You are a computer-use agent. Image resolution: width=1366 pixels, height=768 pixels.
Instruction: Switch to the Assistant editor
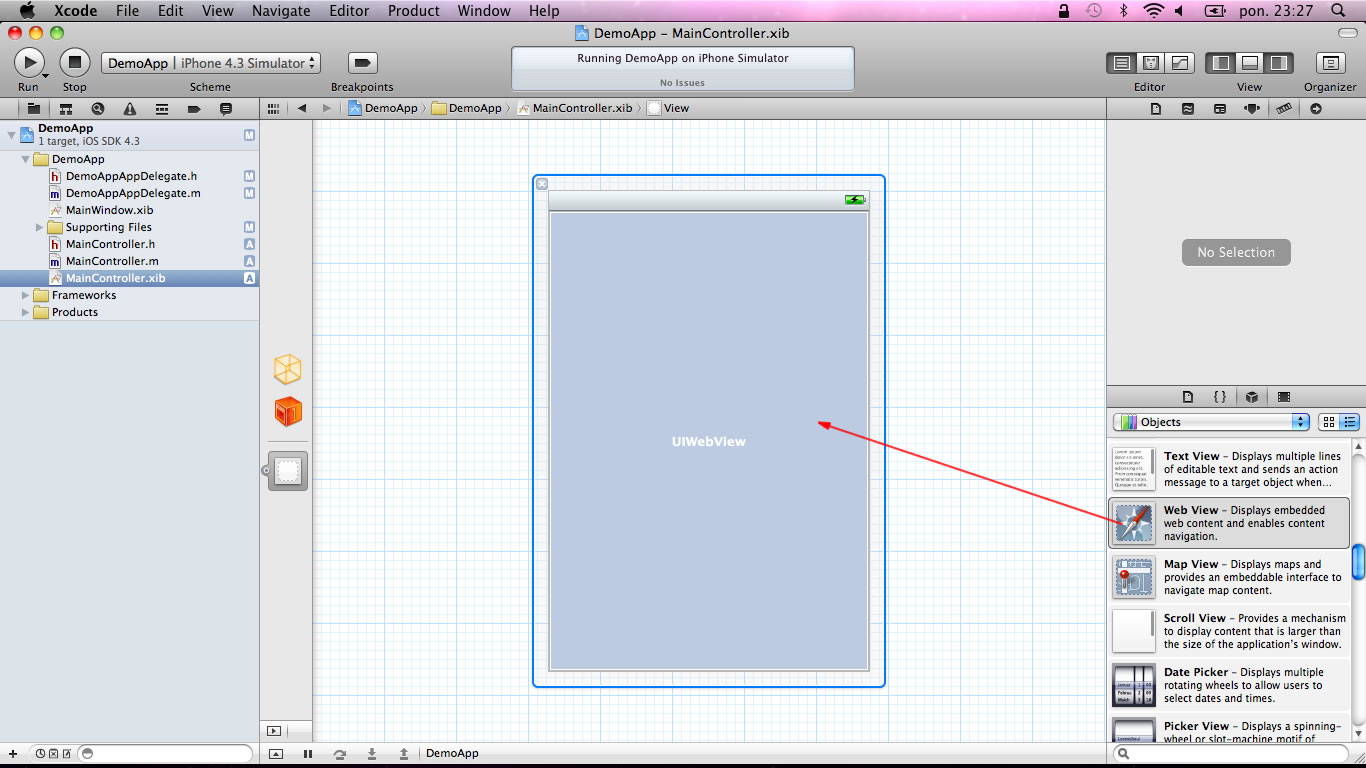1151,63
